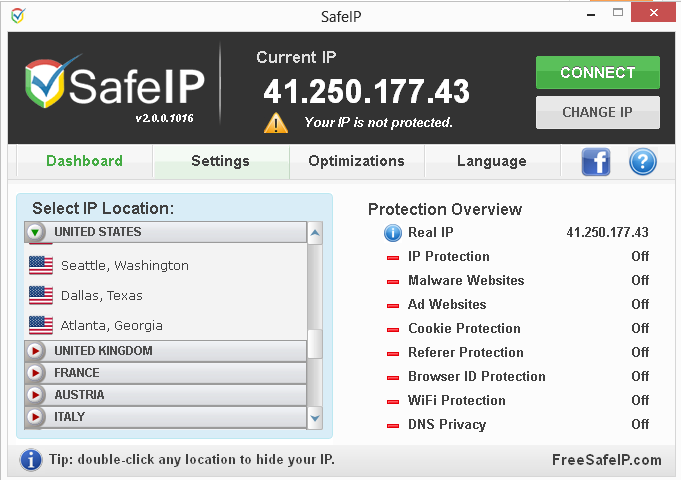Click the Cookie Protection Off status
This screenshot has height=480, width=681.
pyautogui.click(x=640, y=328)
